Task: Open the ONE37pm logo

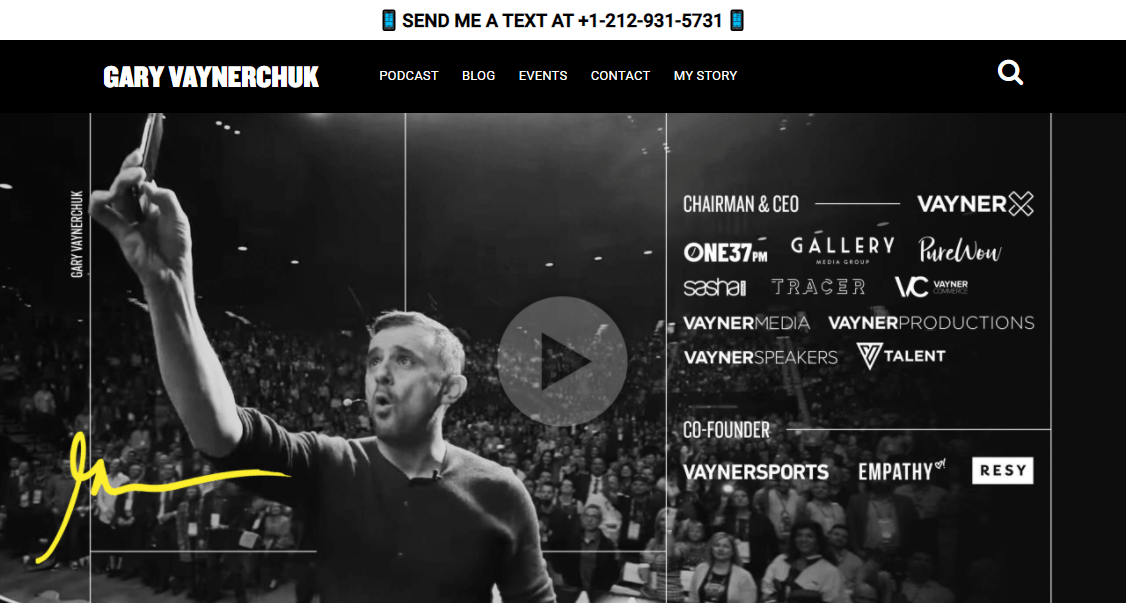Action: point(725,252)
